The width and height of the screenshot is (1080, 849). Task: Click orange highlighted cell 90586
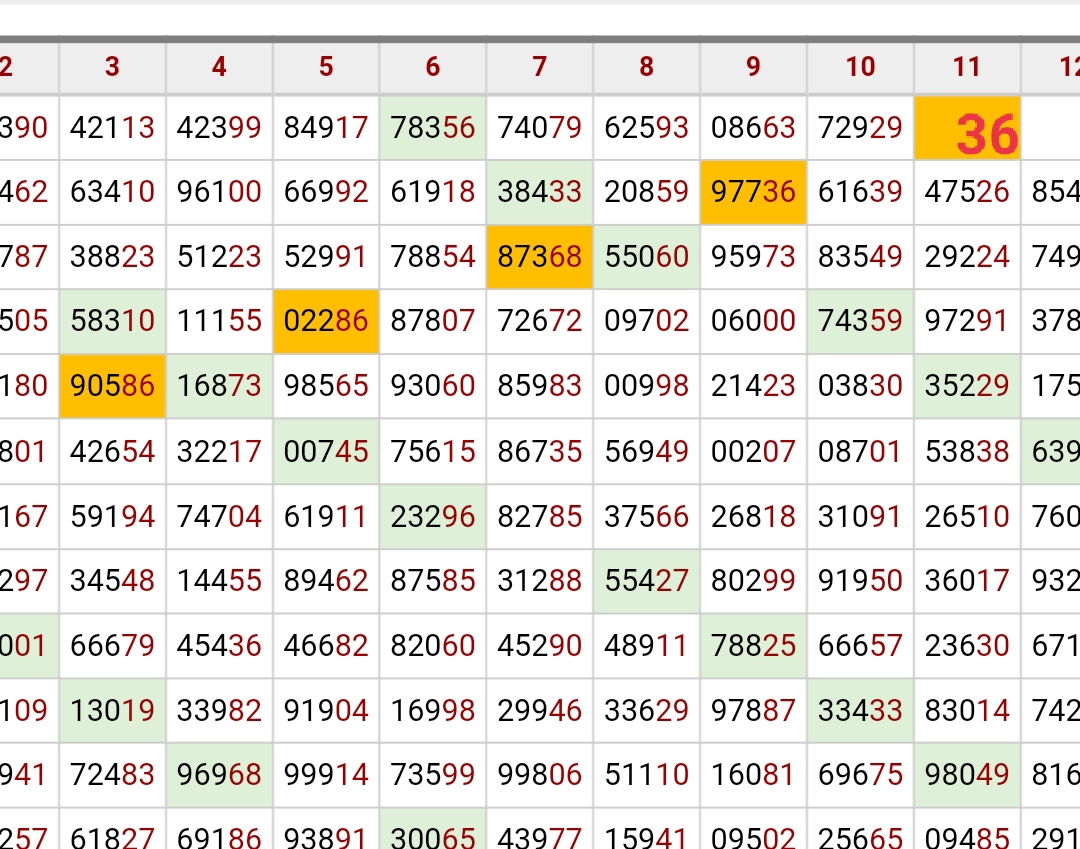(x=112, y=386)
